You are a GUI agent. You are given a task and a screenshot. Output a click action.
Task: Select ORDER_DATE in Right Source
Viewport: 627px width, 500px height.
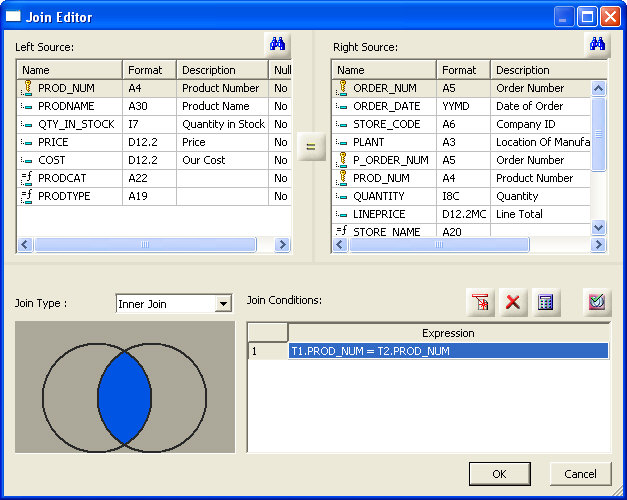[x=387, y=106]
